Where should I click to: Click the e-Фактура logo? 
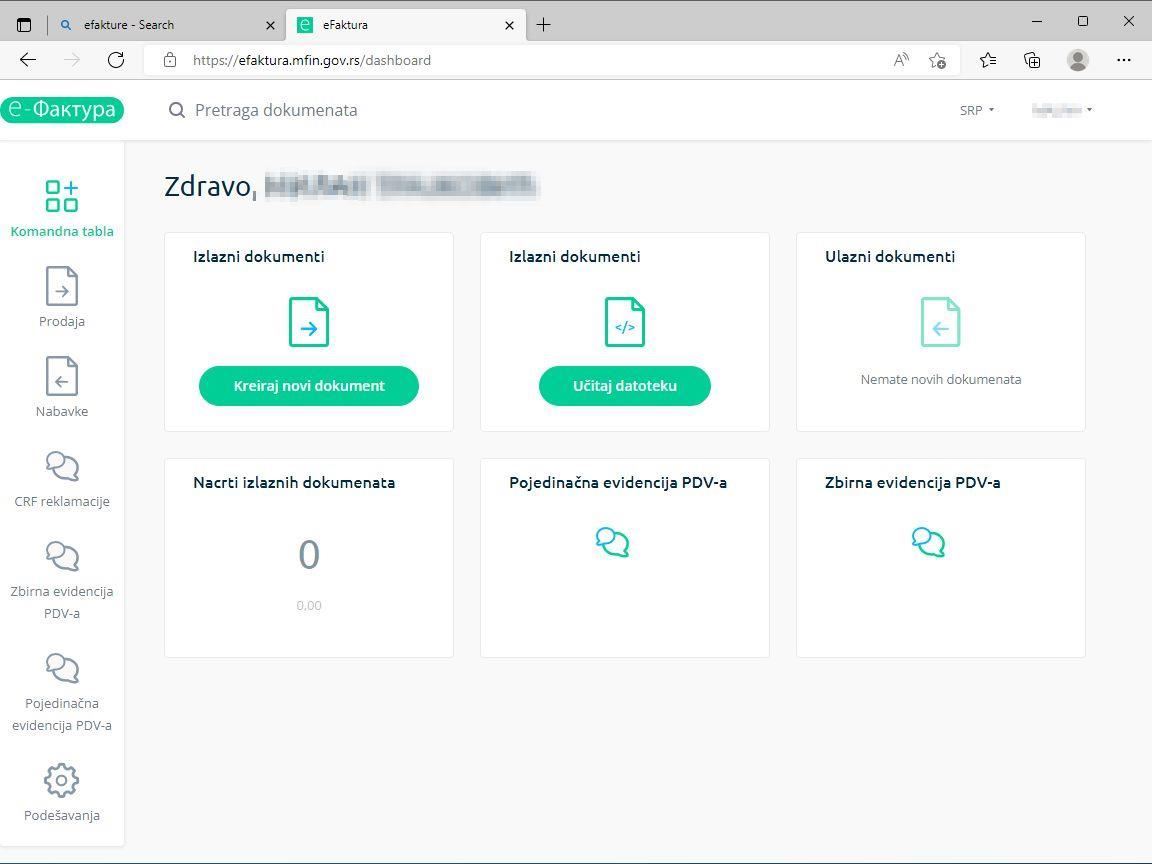click(62, 110)
